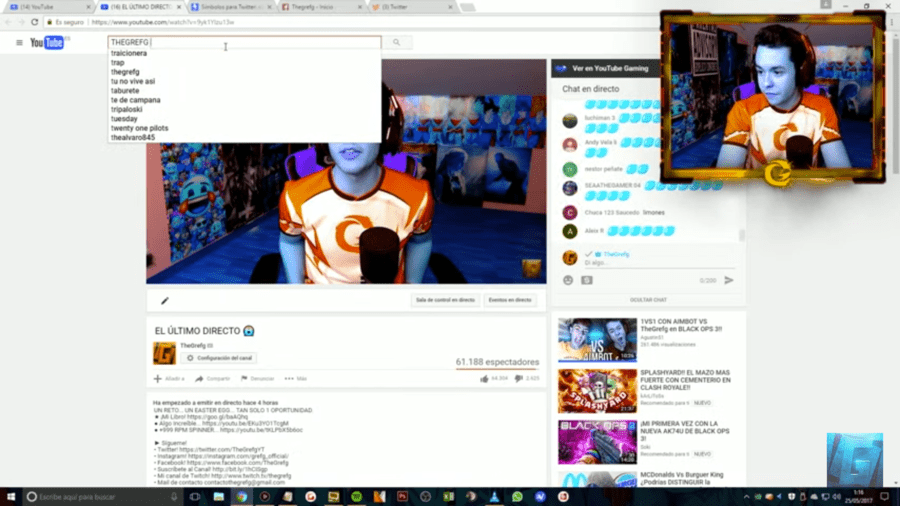Open File Explorer on taskbar
The image size is (900, 506).
tap(219, 497)
